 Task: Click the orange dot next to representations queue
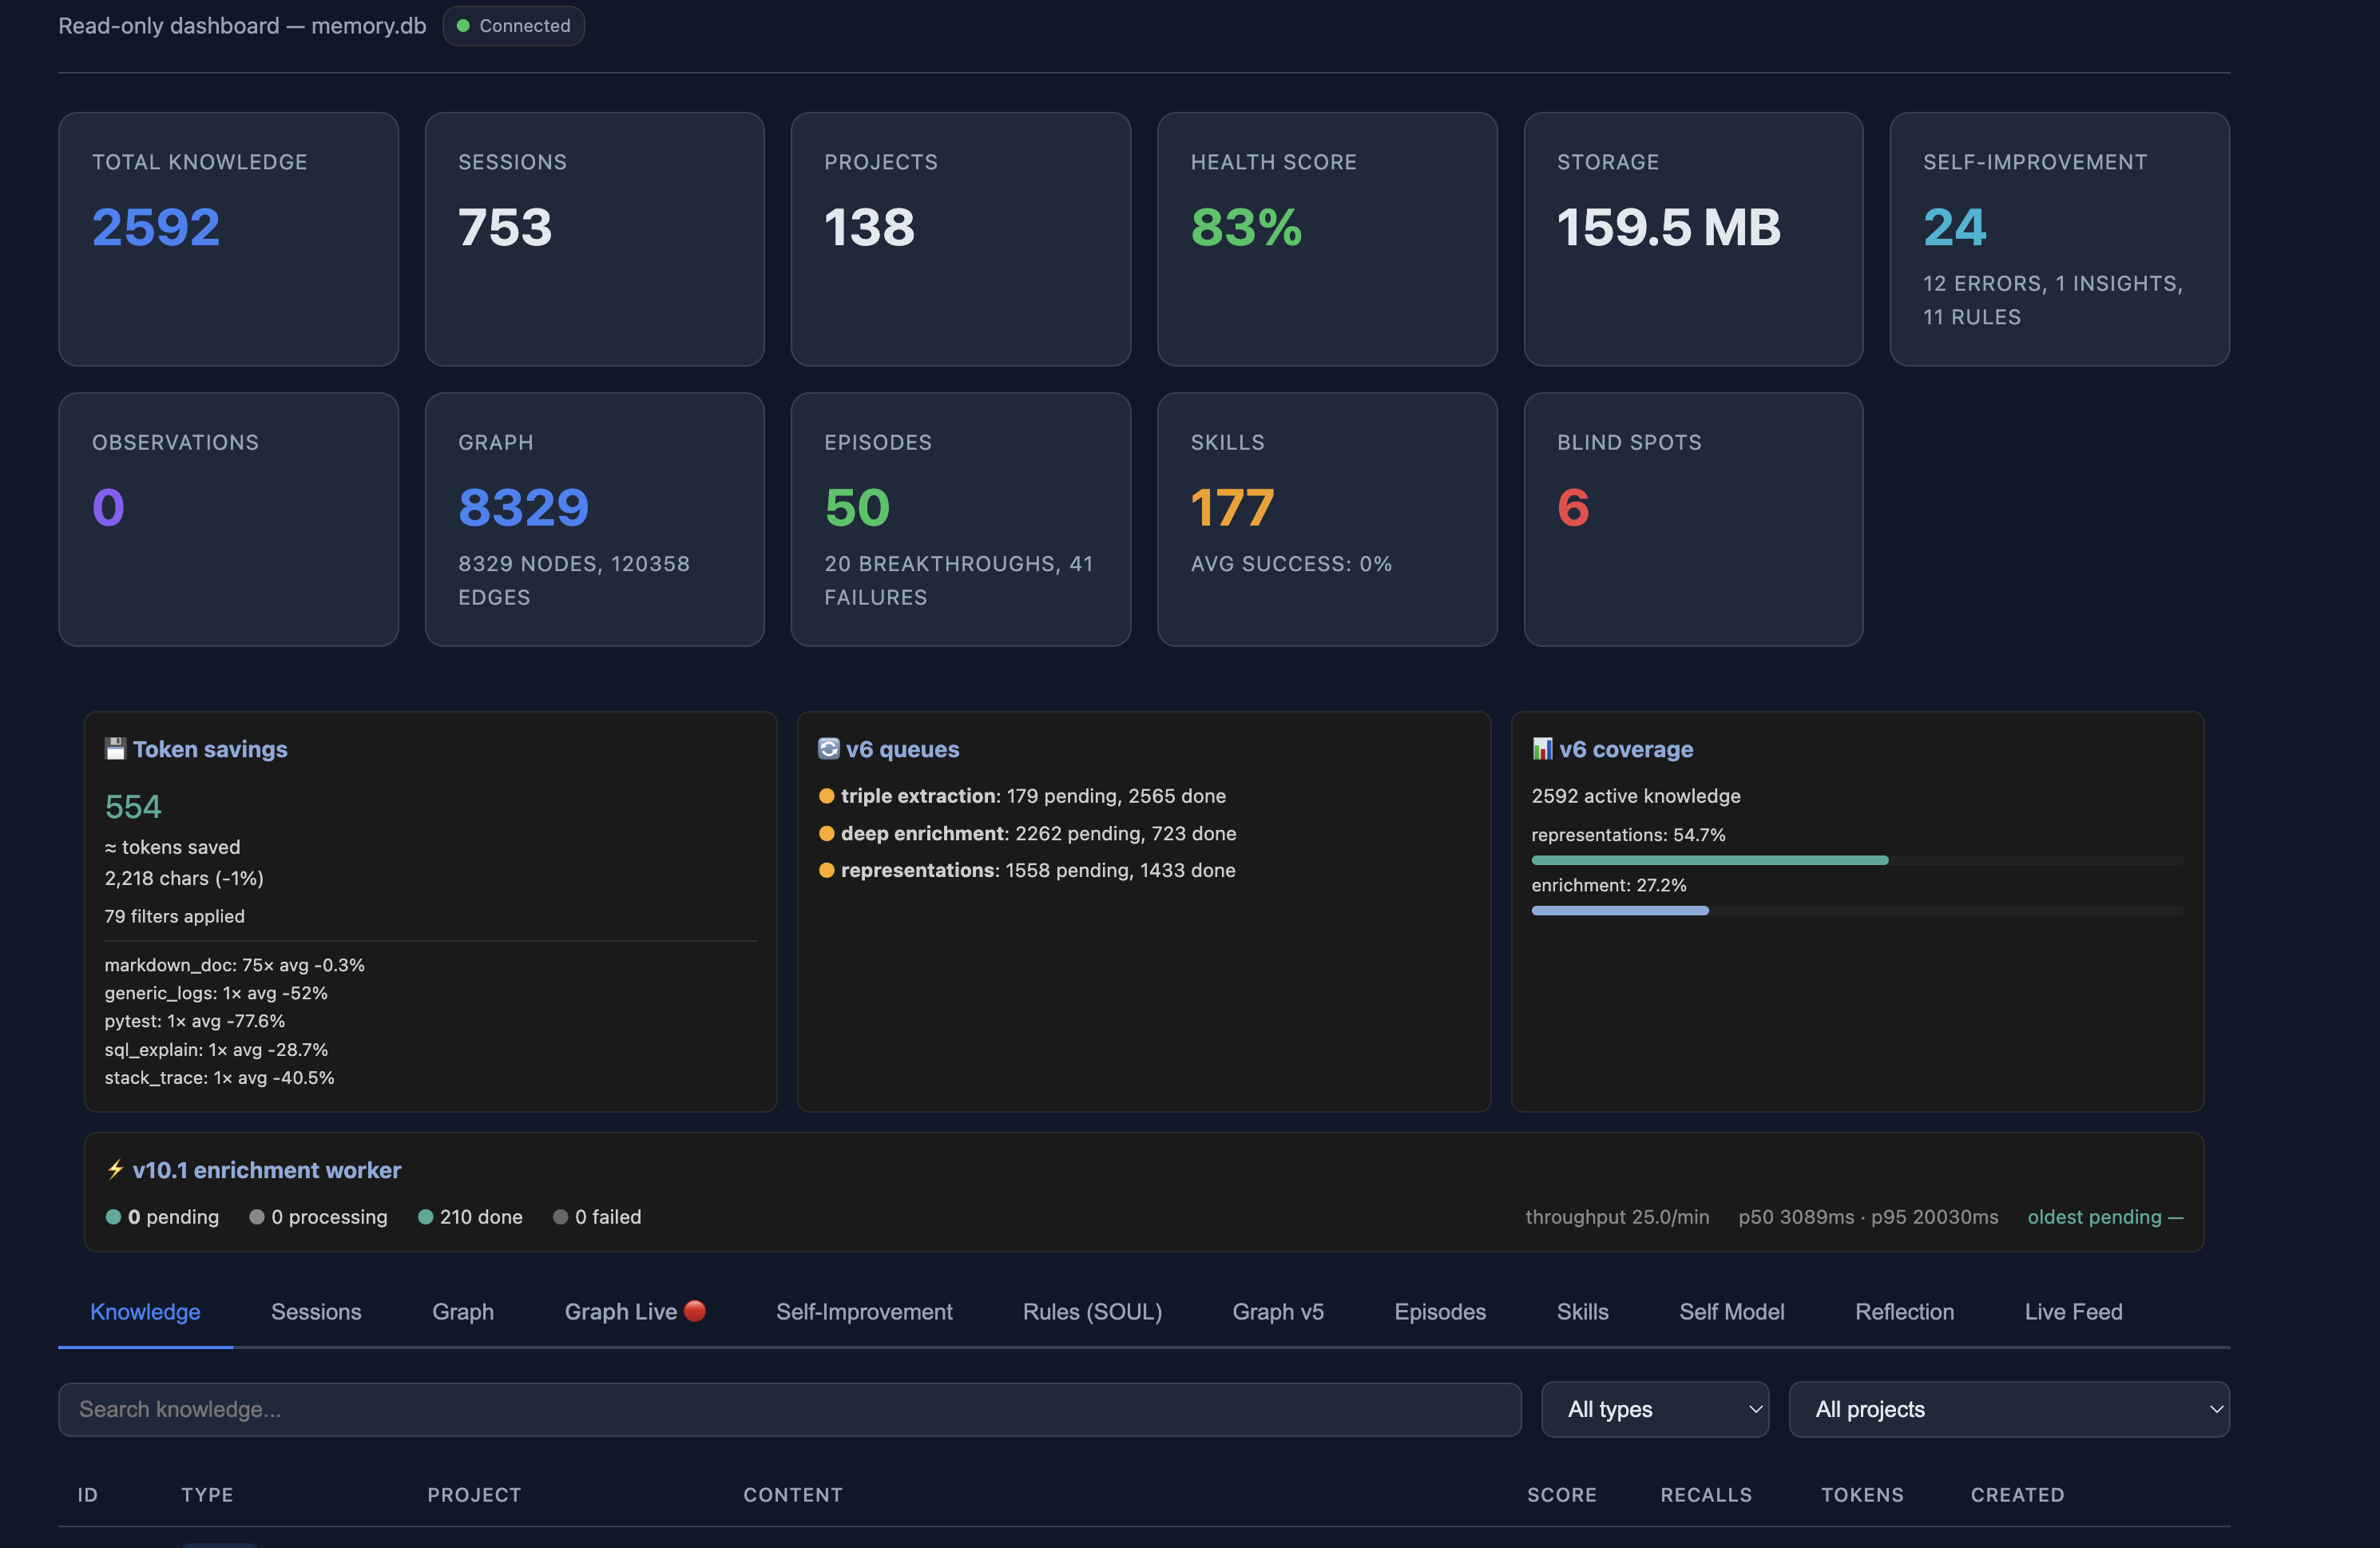pyautogui.click(x=826, y=870)
